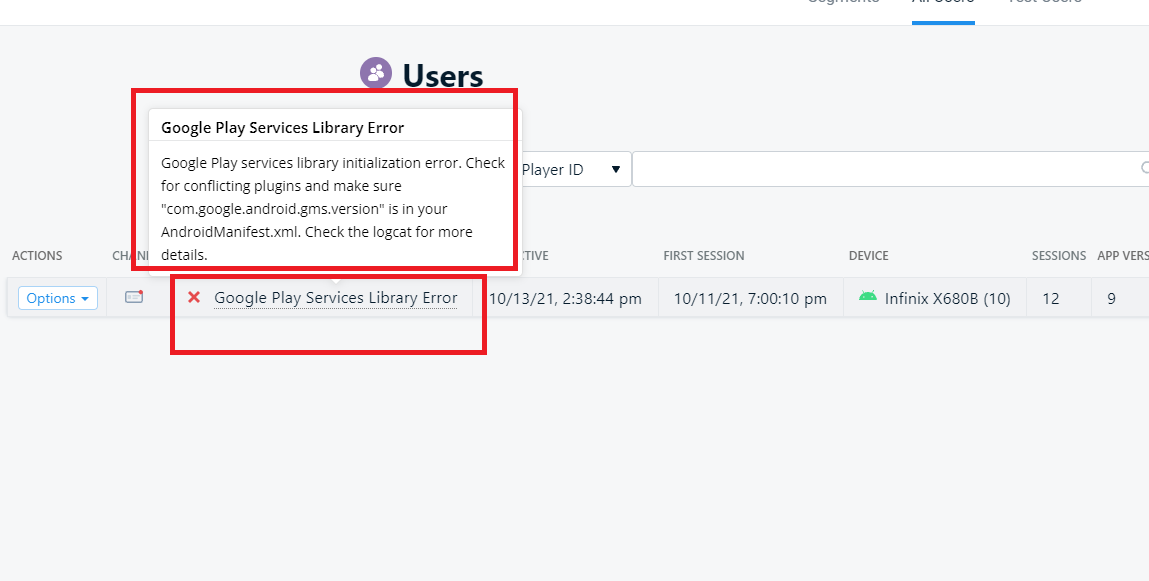
Task: Open the Player ID filter dropdown
Action: (574, 169)
